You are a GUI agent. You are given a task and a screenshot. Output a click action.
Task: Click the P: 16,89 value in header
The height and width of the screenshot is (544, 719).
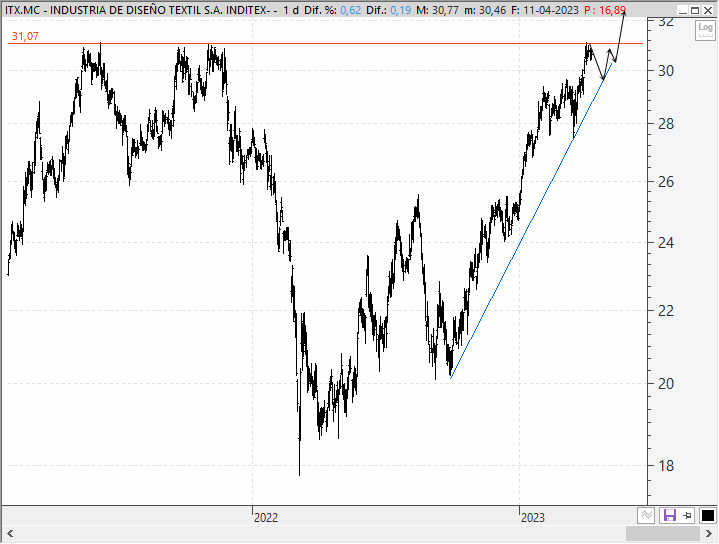605,10
